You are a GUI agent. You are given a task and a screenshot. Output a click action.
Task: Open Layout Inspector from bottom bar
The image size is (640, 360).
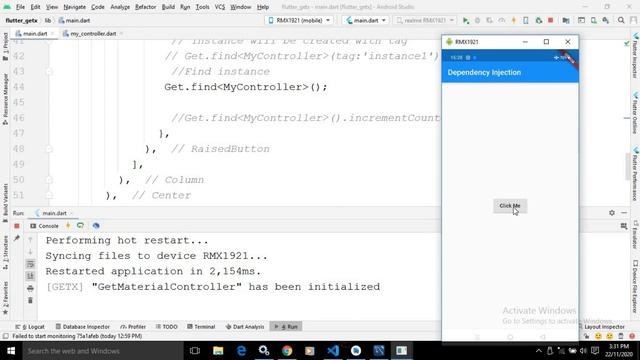coord(602,327)
